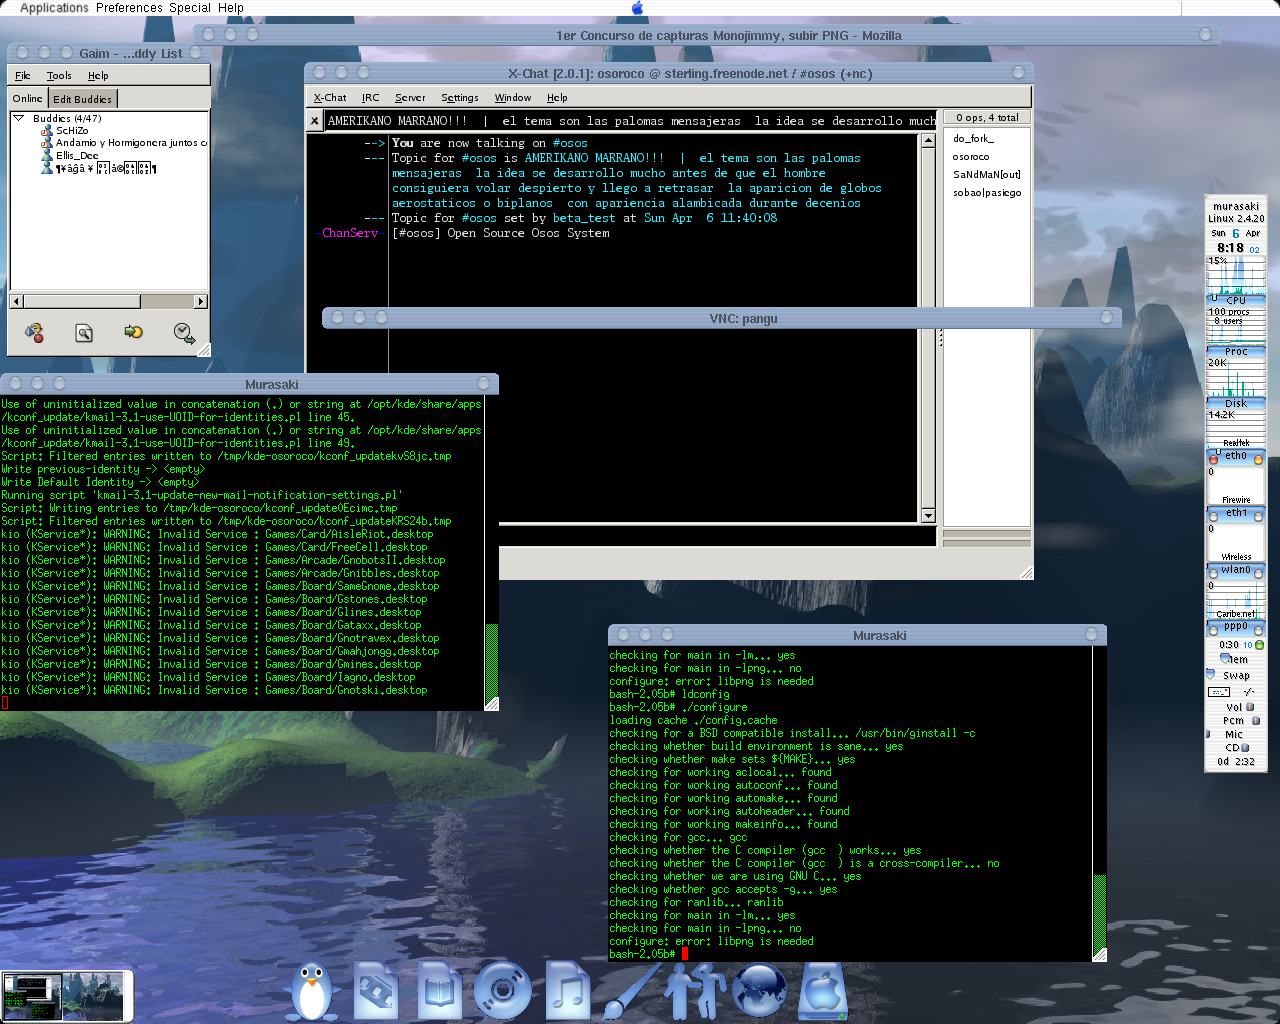Click the arrow-and-yellow-circle icon in Gaim
Screen dimensions: 1280x1024
pos(133,332)
